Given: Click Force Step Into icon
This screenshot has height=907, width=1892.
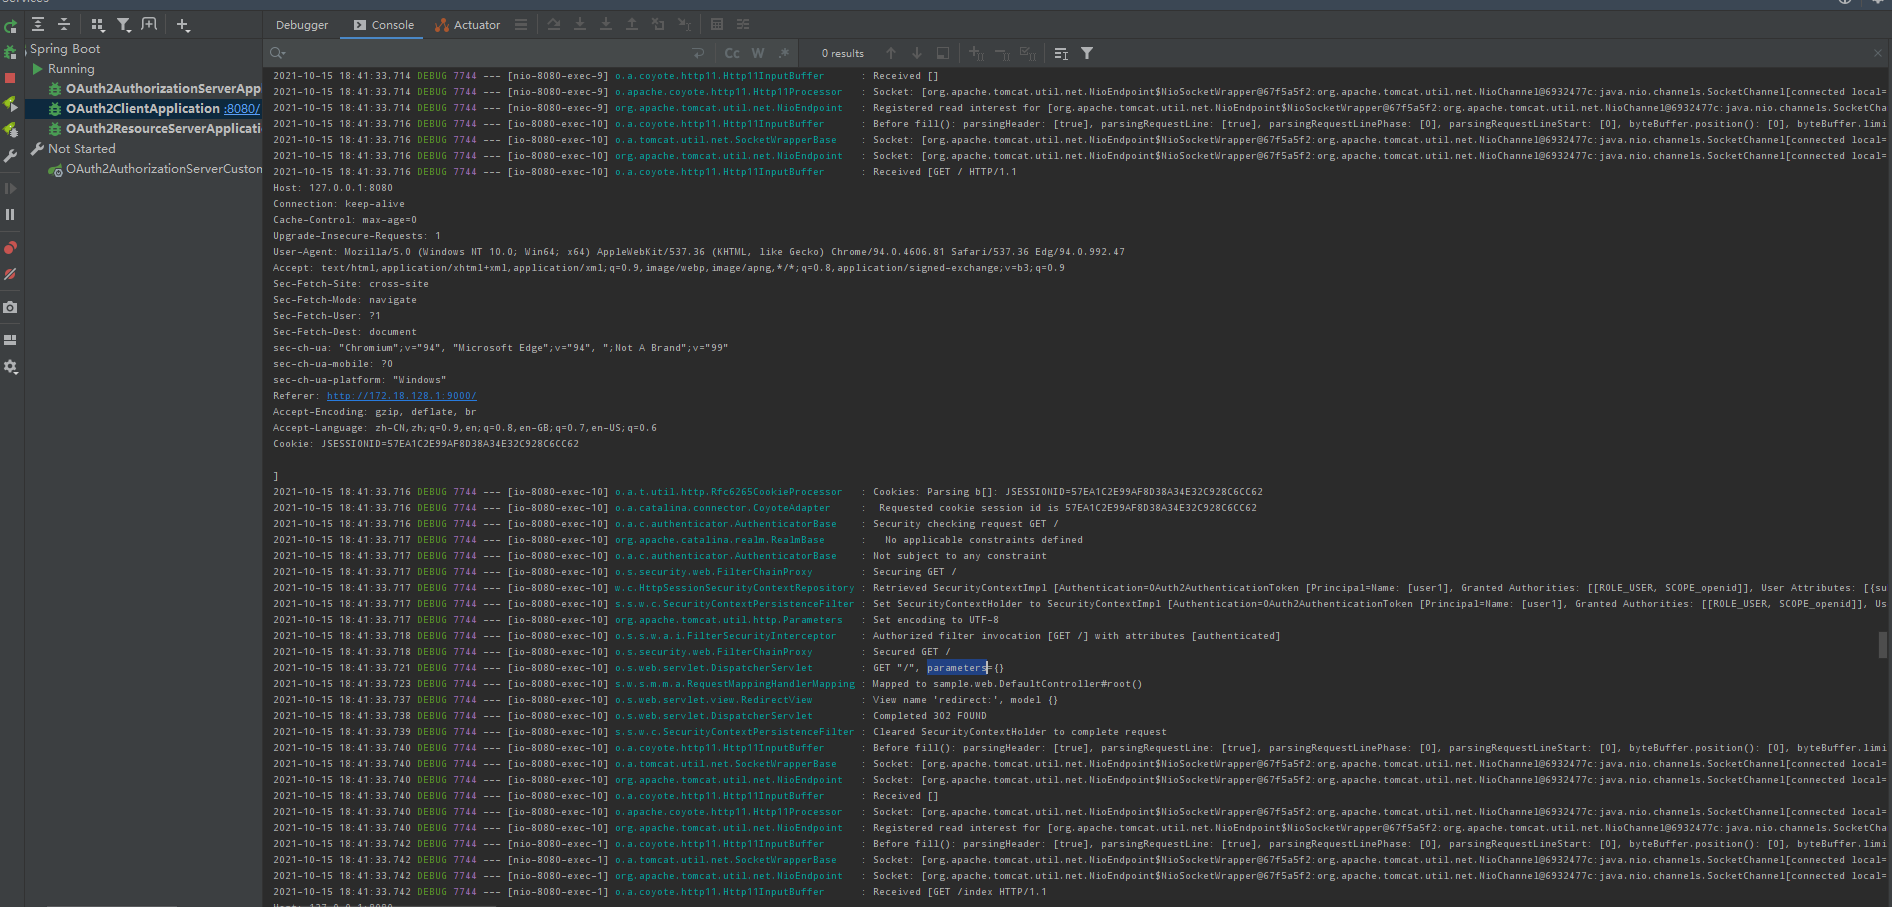Looking at the screenshot, I should click(606, 24).
